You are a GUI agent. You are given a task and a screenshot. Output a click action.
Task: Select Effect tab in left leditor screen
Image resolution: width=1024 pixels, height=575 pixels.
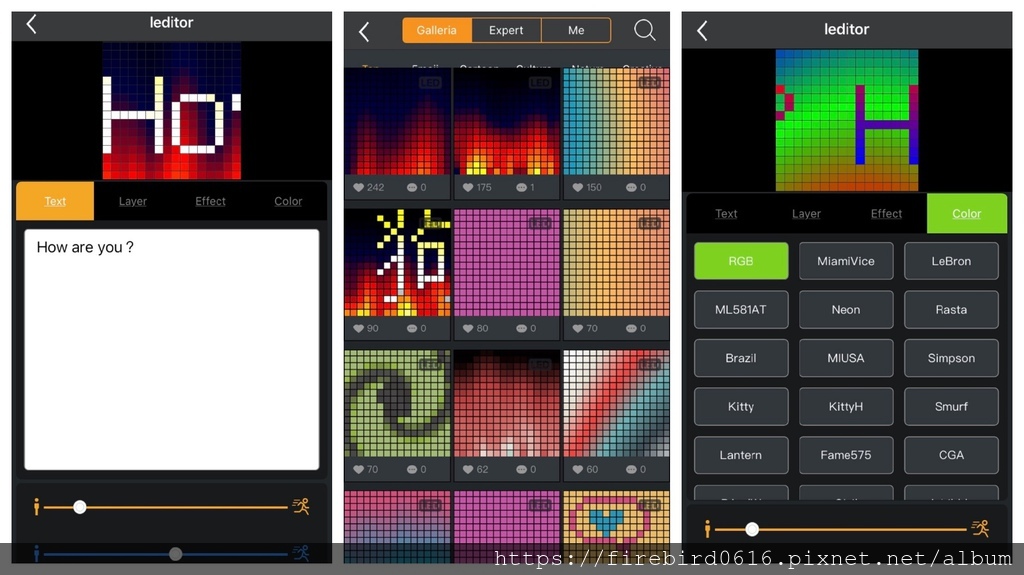210,201
